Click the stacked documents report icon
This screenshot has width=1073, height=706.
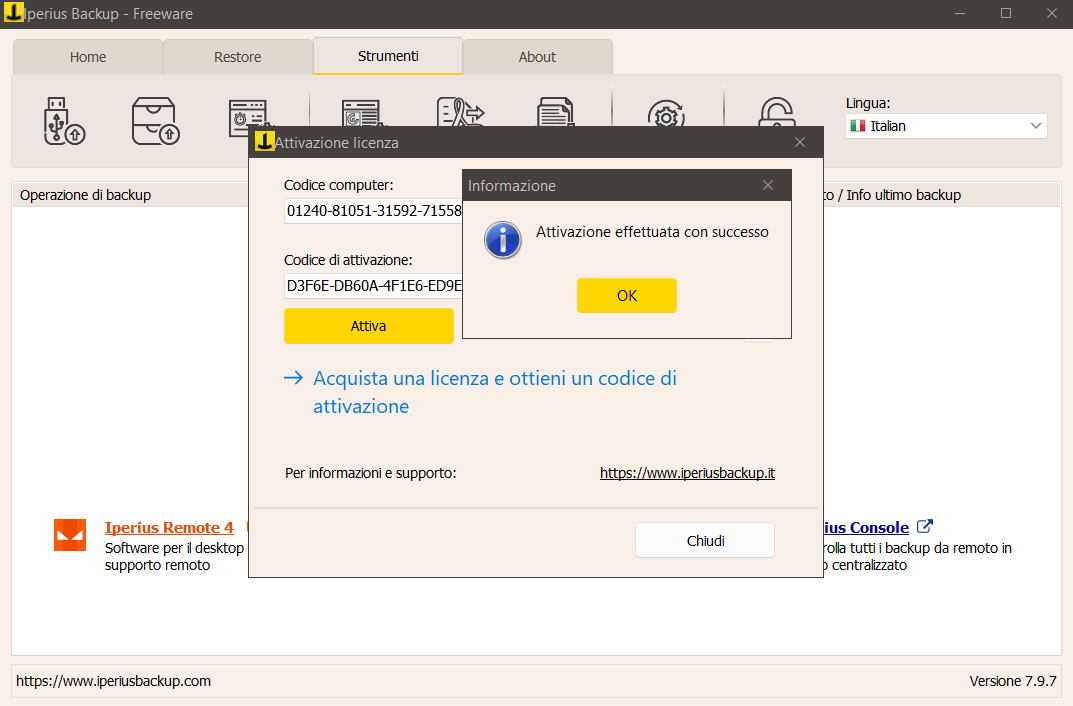555,112
